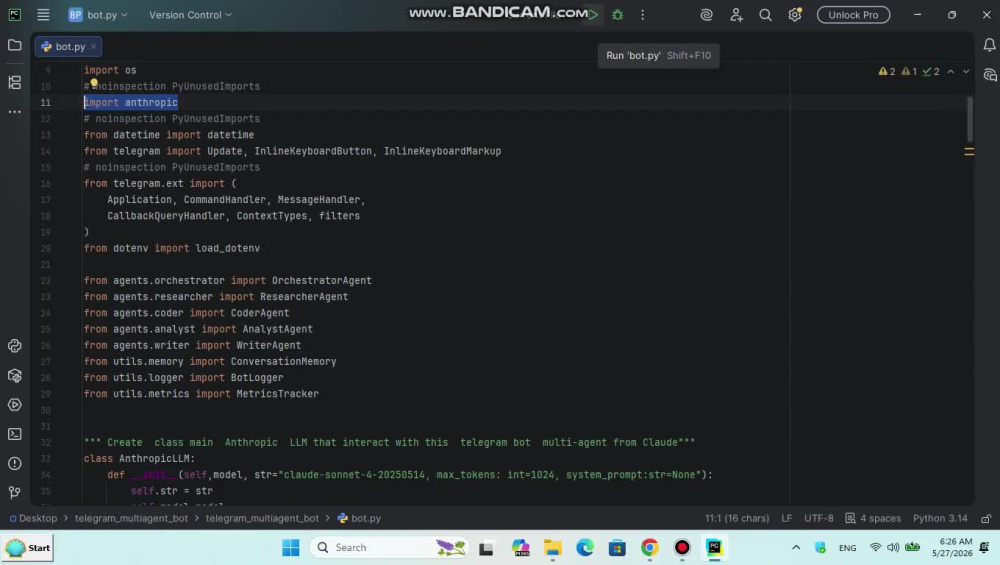
Task: Open the Git version control tool window
Action: coord(14,492)
